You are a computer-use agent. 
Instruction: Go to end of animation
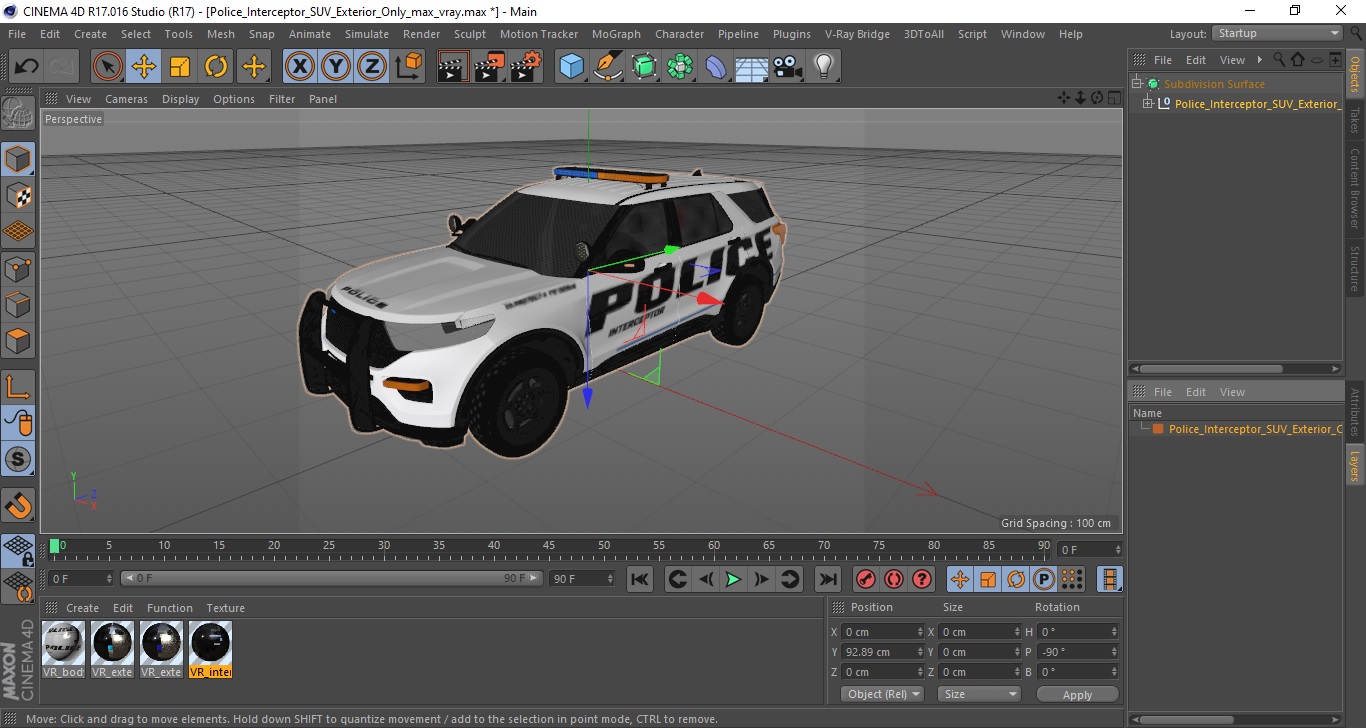(x=828, y=579)
